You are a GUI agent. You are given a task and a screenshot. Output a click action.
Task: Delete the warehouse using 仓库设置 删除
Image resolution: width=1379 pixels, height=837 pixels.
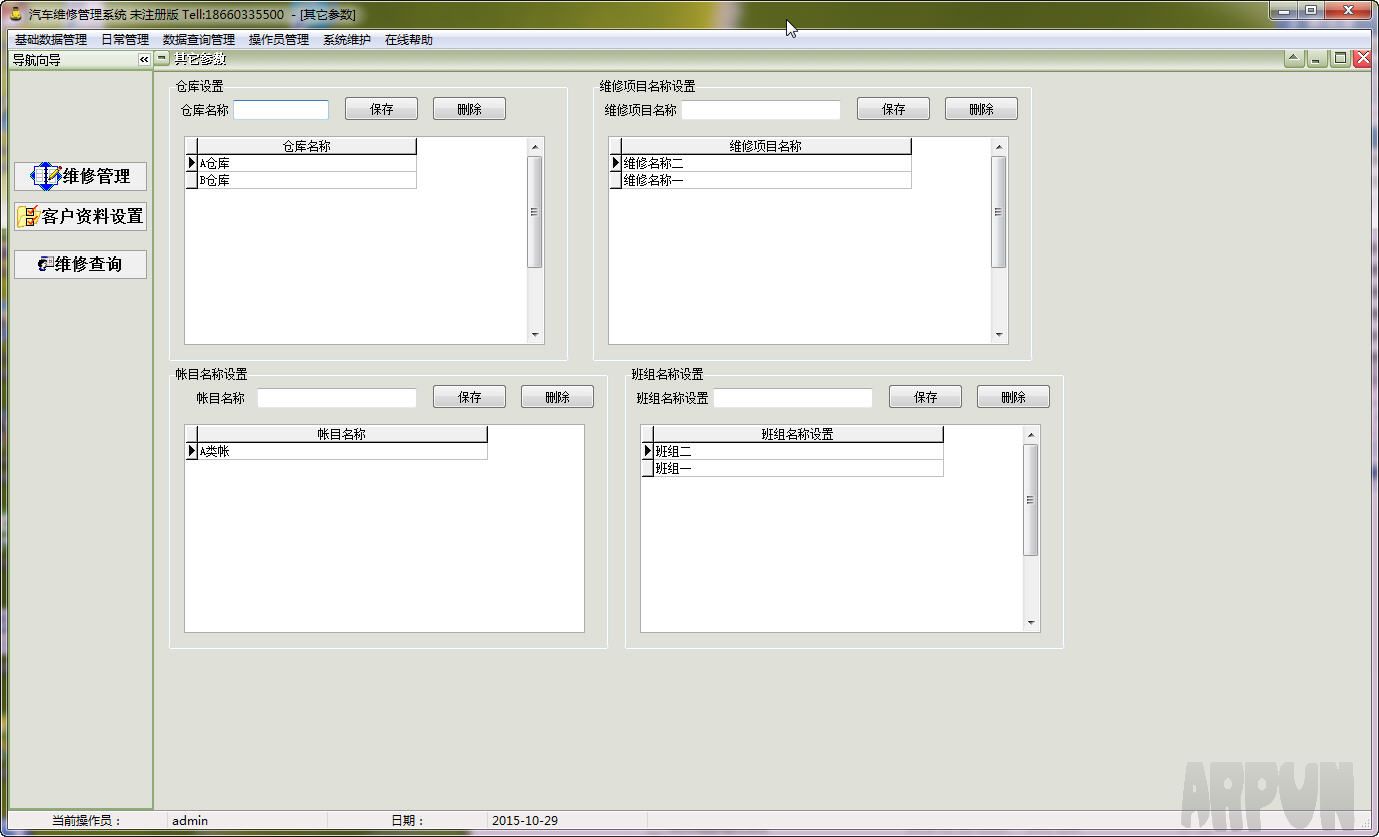470,109
